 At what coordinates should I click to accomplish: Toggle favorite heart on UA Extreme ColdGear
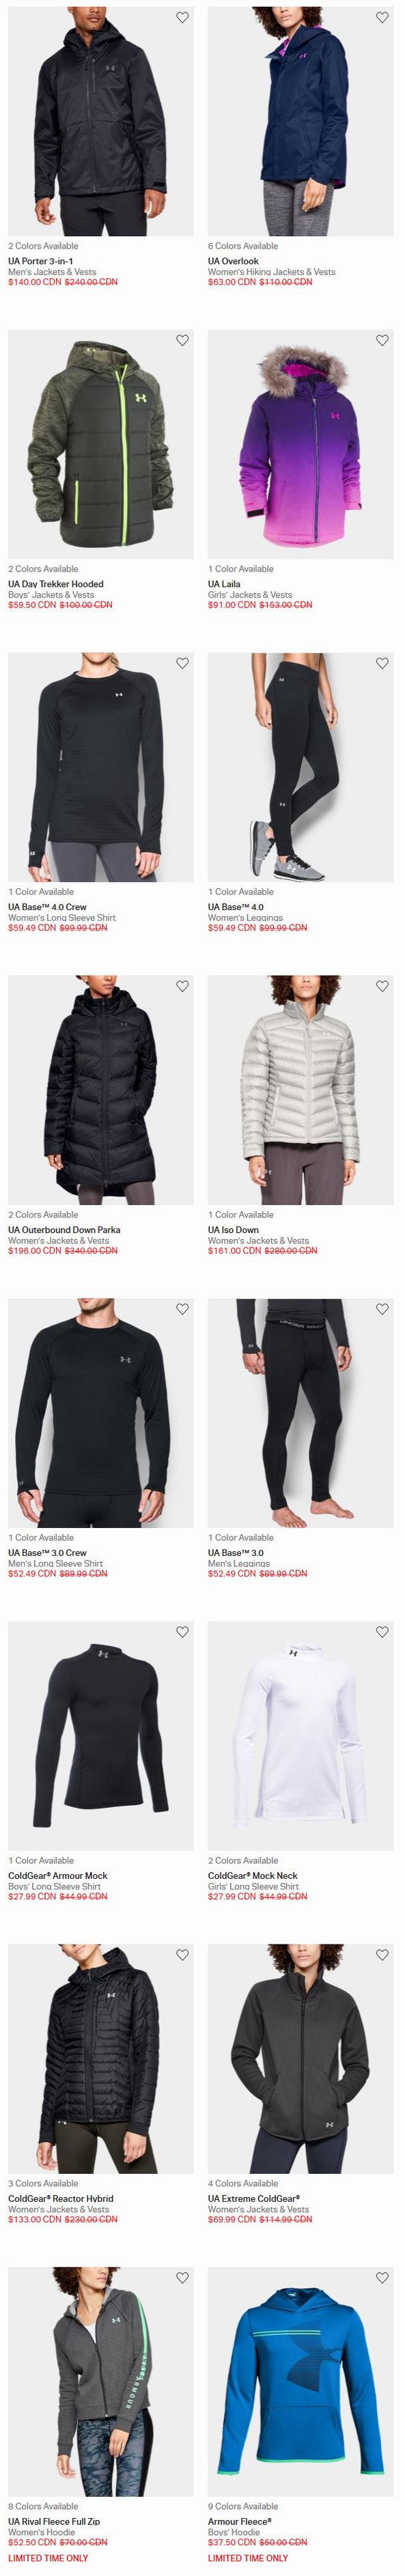(x=382, y=1955)
